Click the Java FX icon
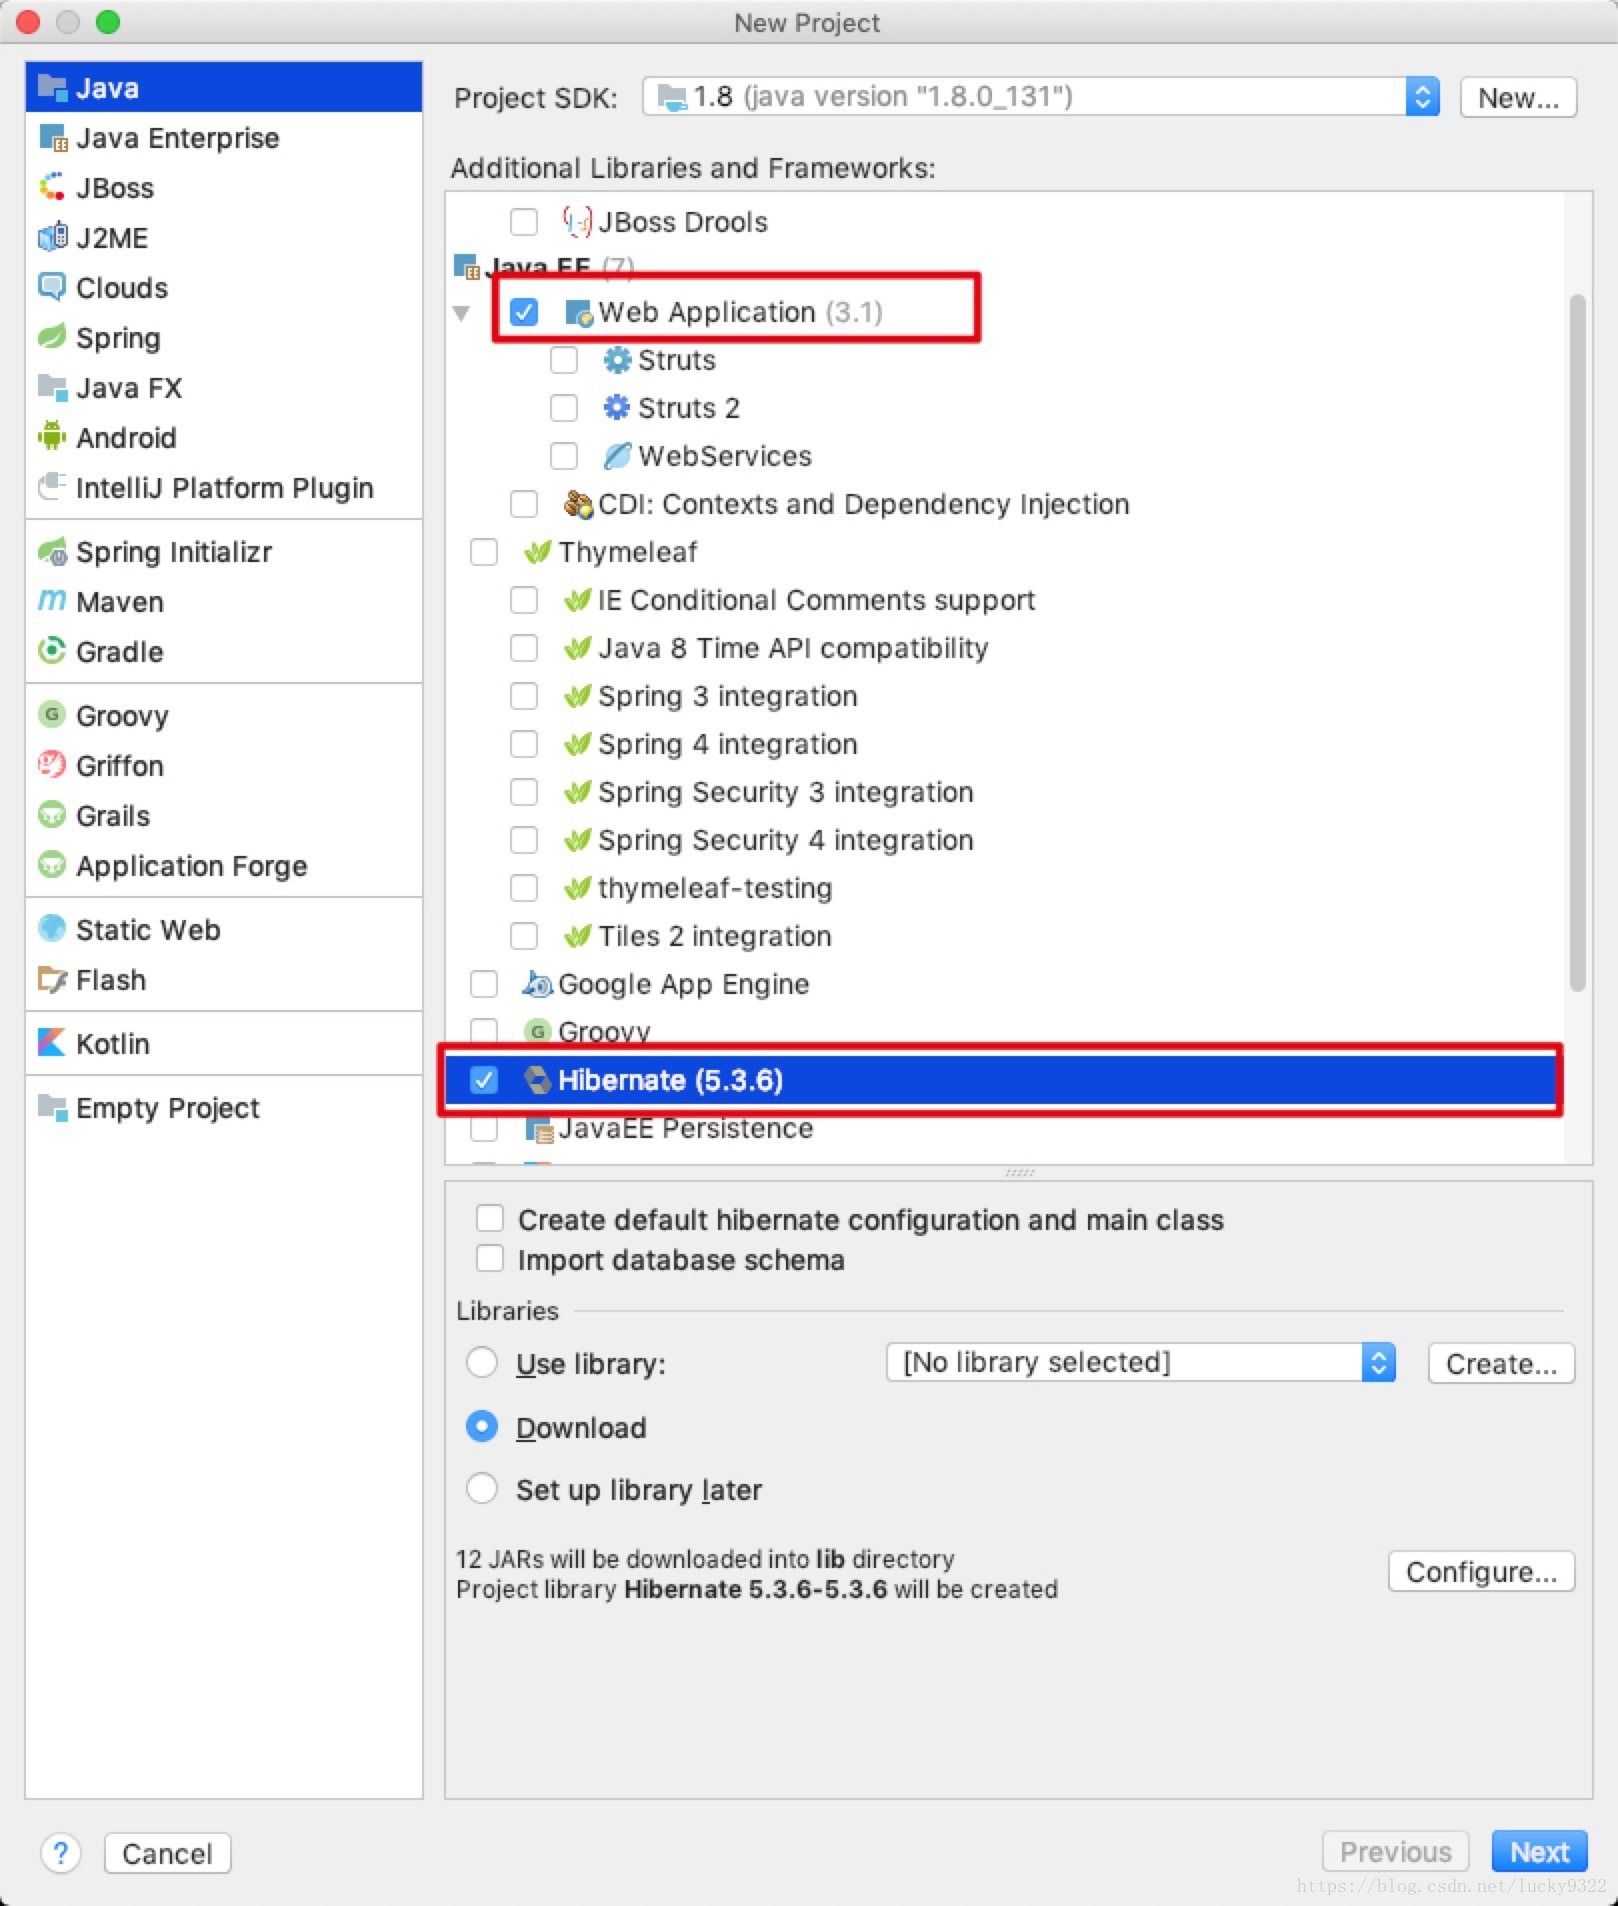 pos(52,388)
